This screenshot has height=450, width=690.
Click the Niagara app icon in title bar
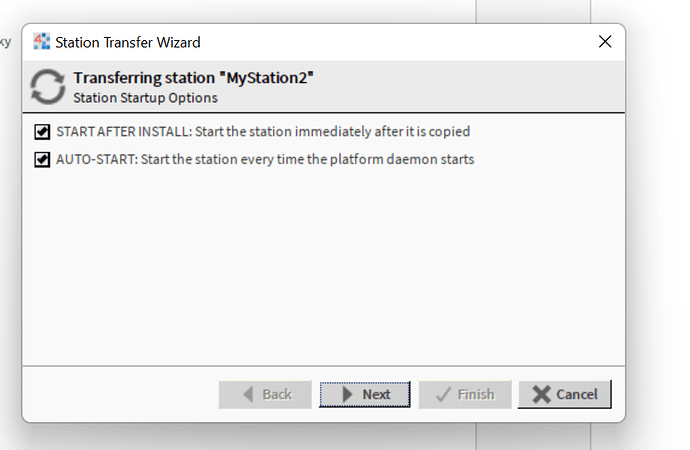pyautogui.click(x=42, y=42)
